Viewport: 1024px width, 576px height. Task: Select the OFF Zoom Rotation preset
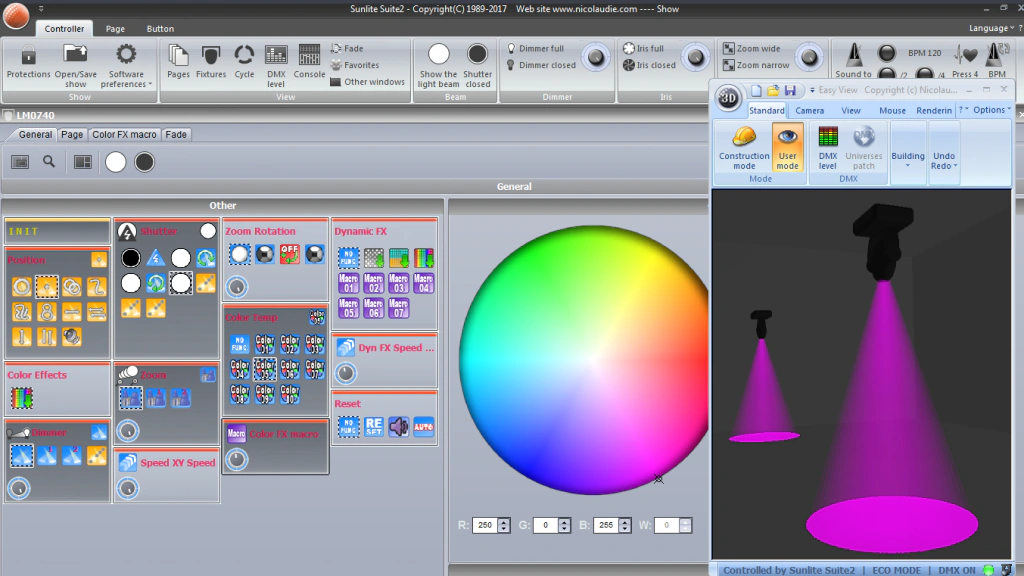coord(289,254)
